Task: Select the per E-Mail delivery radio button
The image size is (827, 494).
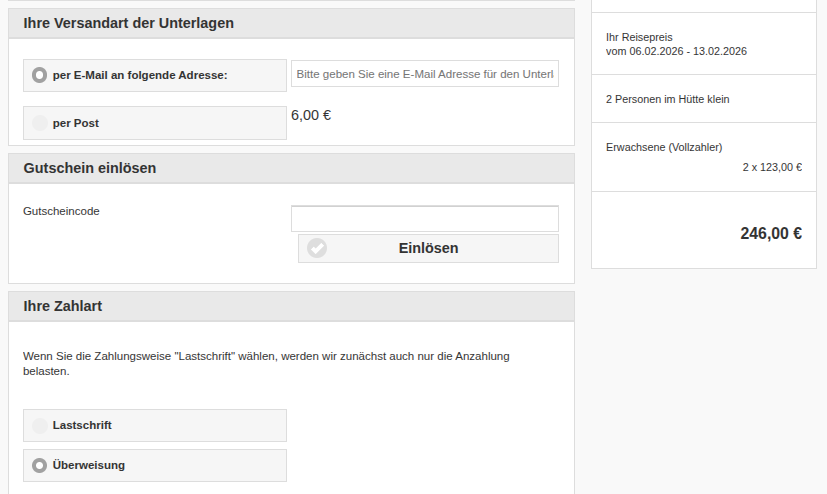Action: (x=40, y=75)
